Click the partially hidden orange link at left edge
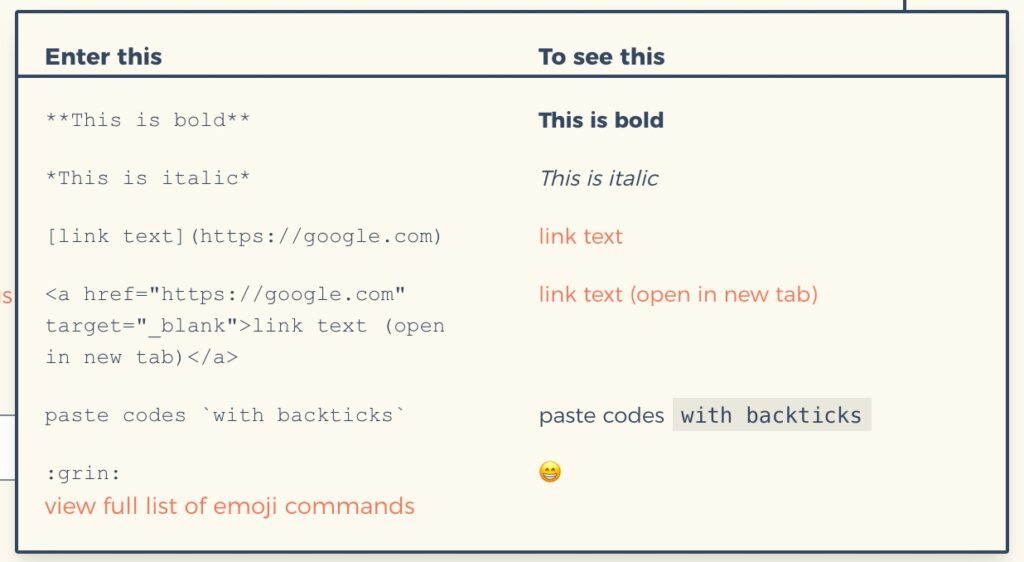The width and height of the screenshot is (1024, 562). pos(6,296)
